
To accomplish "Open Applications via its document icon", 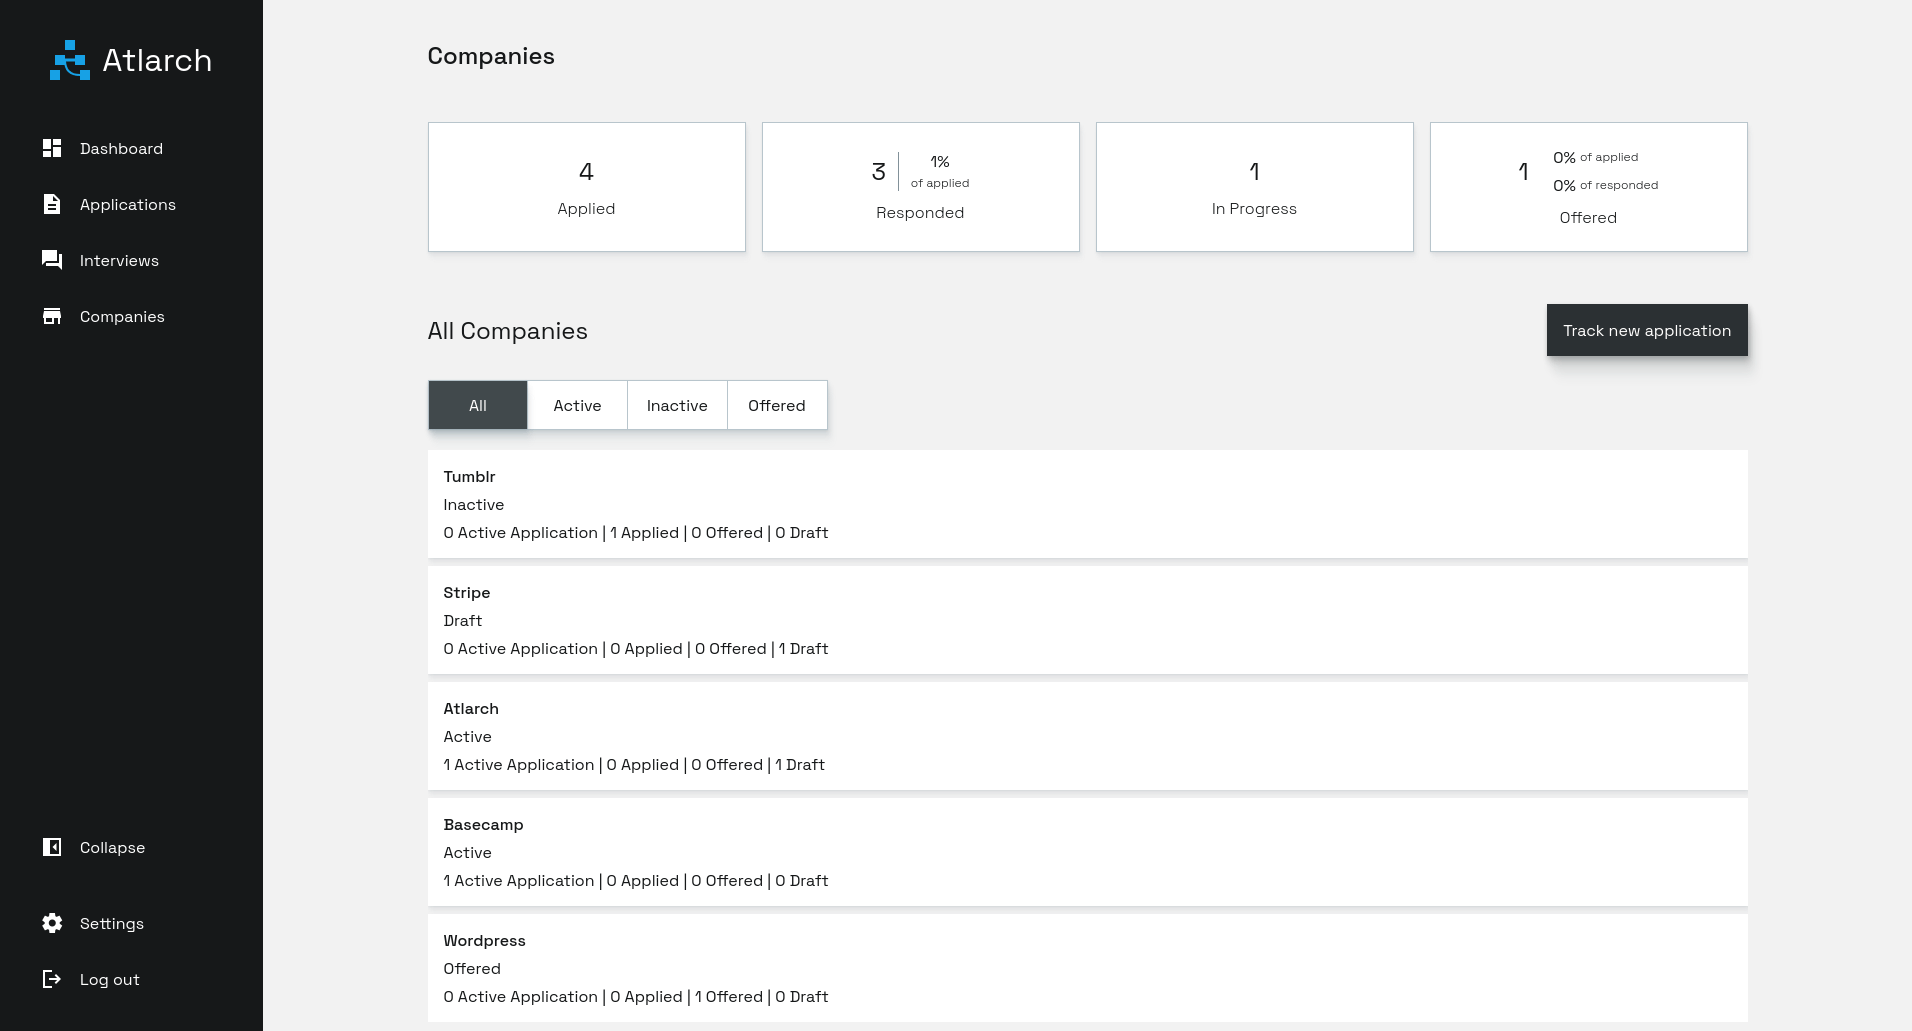I will point(52,204).
